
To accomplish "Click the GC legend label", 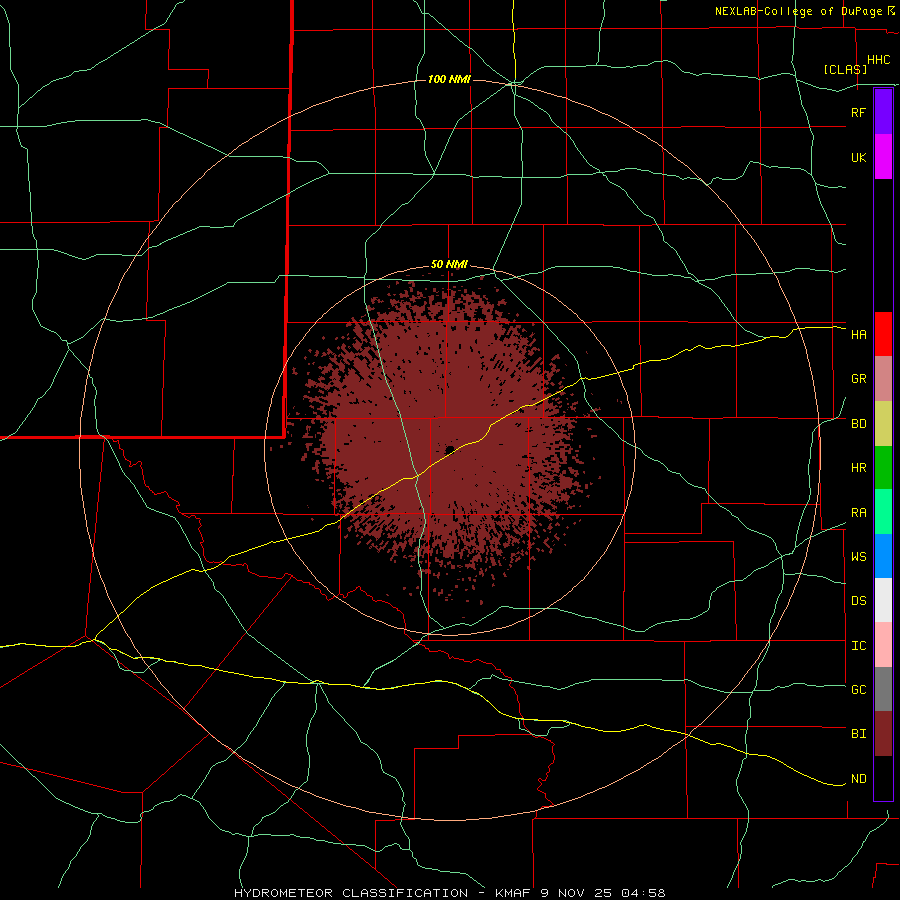I will click(x=858, y=690).
